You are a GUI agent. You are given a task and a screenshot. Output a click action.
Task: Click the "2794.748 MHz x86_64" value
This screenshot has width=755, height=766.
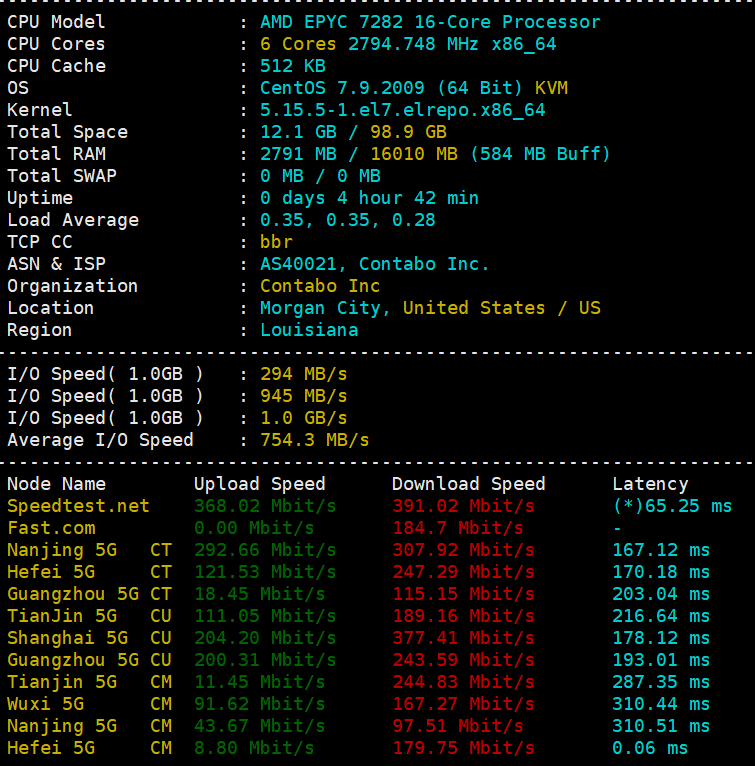452,44
